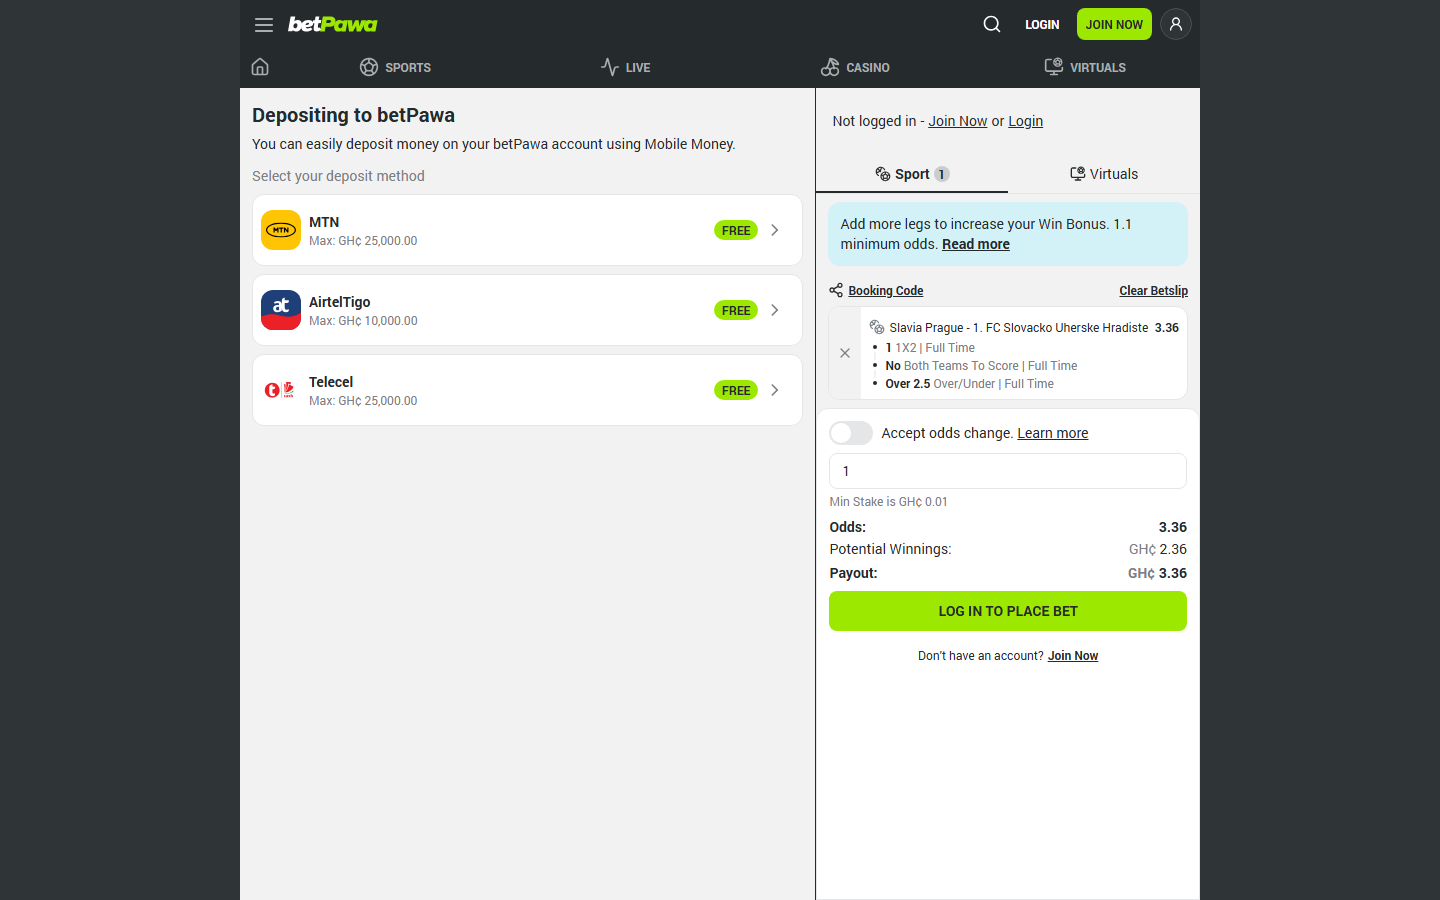Click the LOGIN button in header
The height and width of the screenshot is (900, 1440).
point(1042,25)
